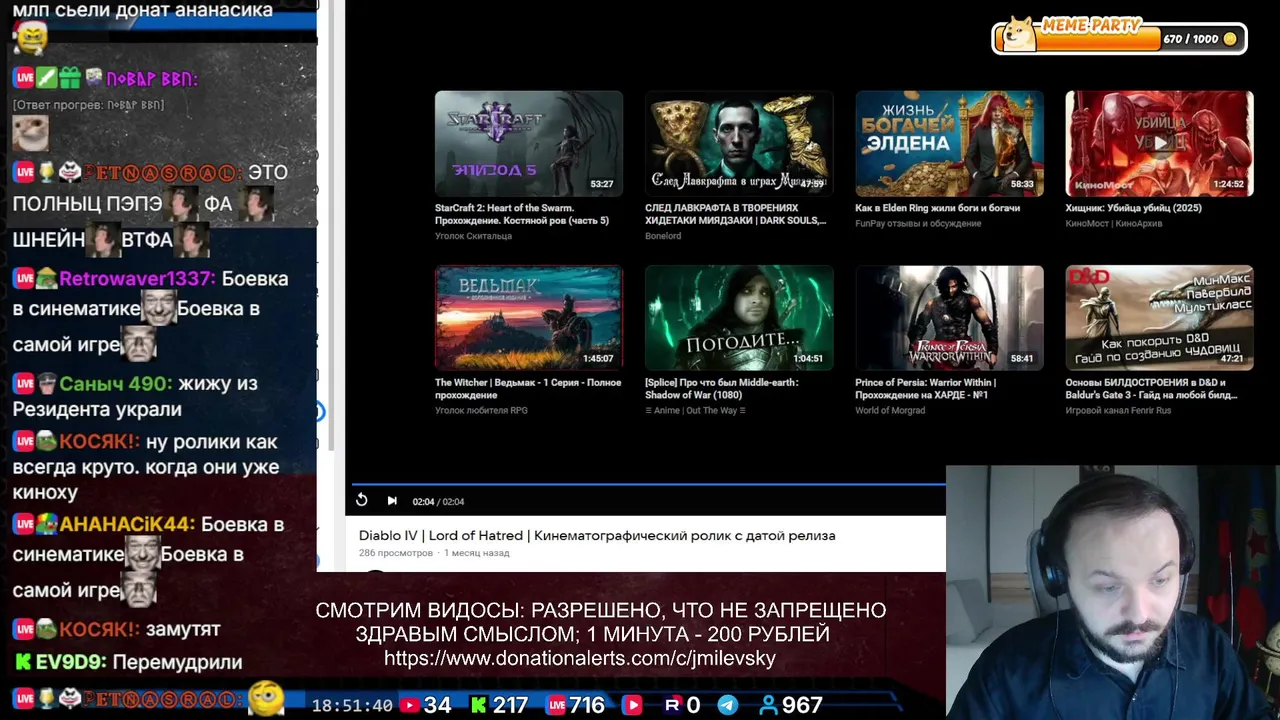Click the Santa hat emoji atop chat
The image size is (1280, 720).
click(x=30, y=38)
